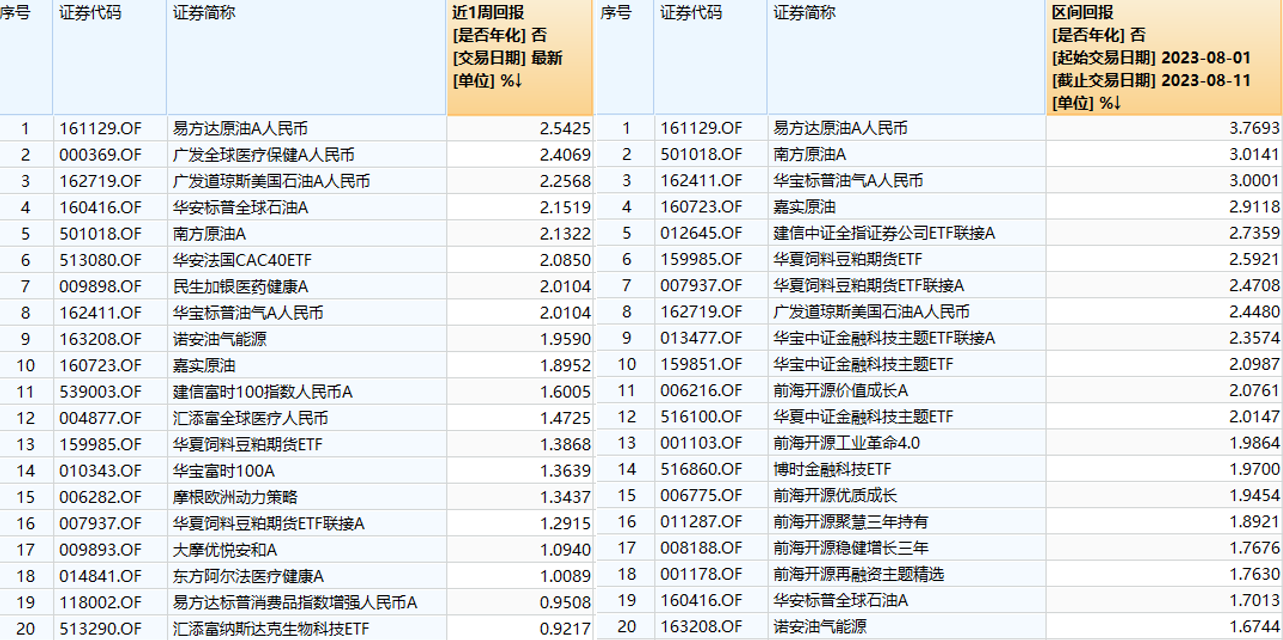Select fund code 513080.OF

(x=101, y=260)
